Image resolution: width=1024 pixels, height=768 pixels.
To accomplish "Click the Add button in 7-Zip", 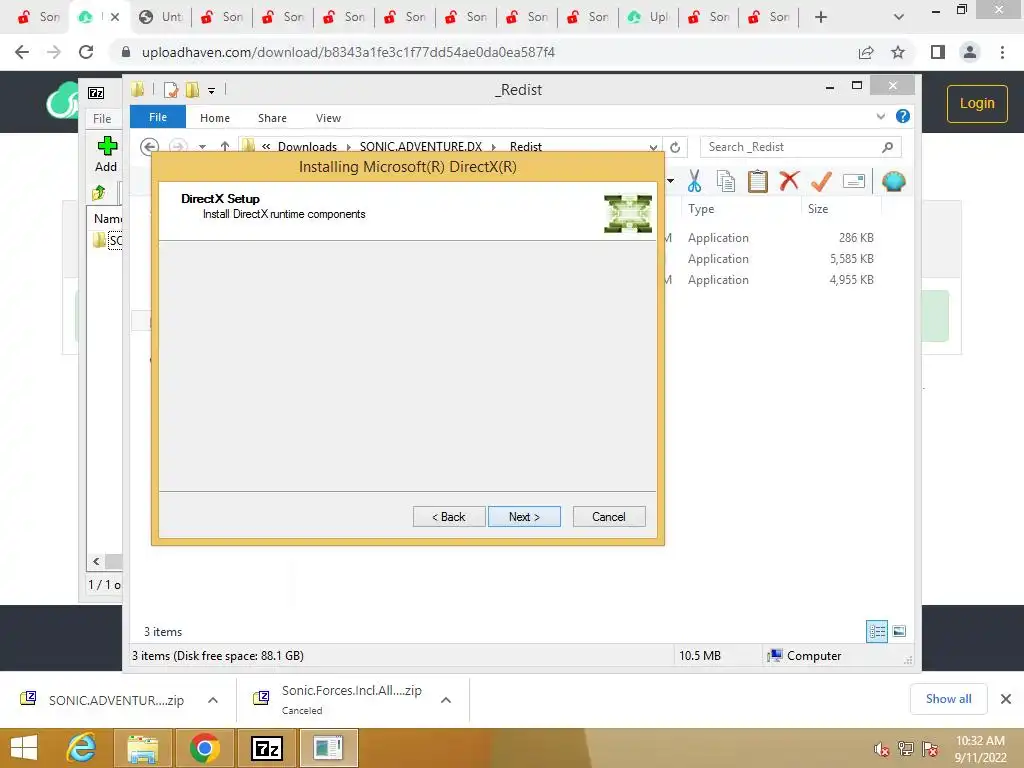I will point(106,154).
